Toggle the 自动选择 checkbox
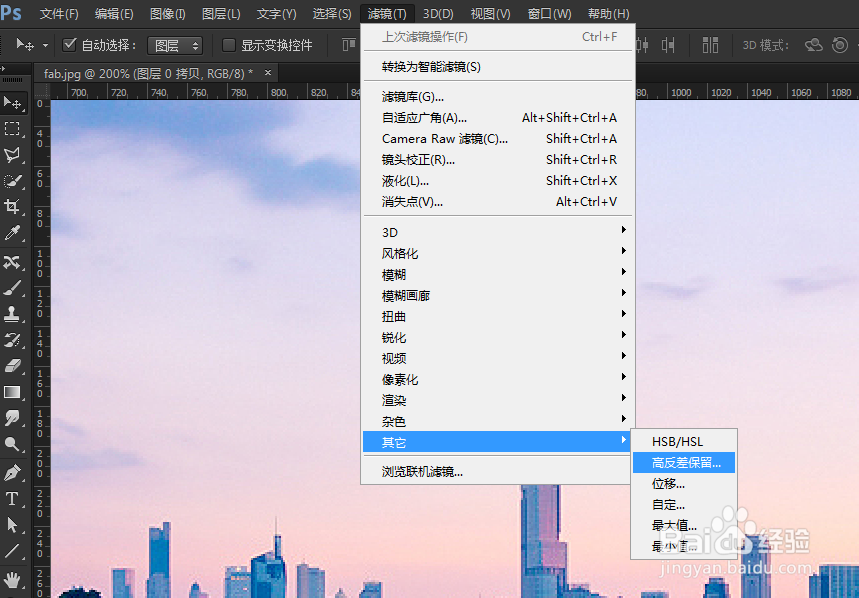 click(x=70, y=45)
